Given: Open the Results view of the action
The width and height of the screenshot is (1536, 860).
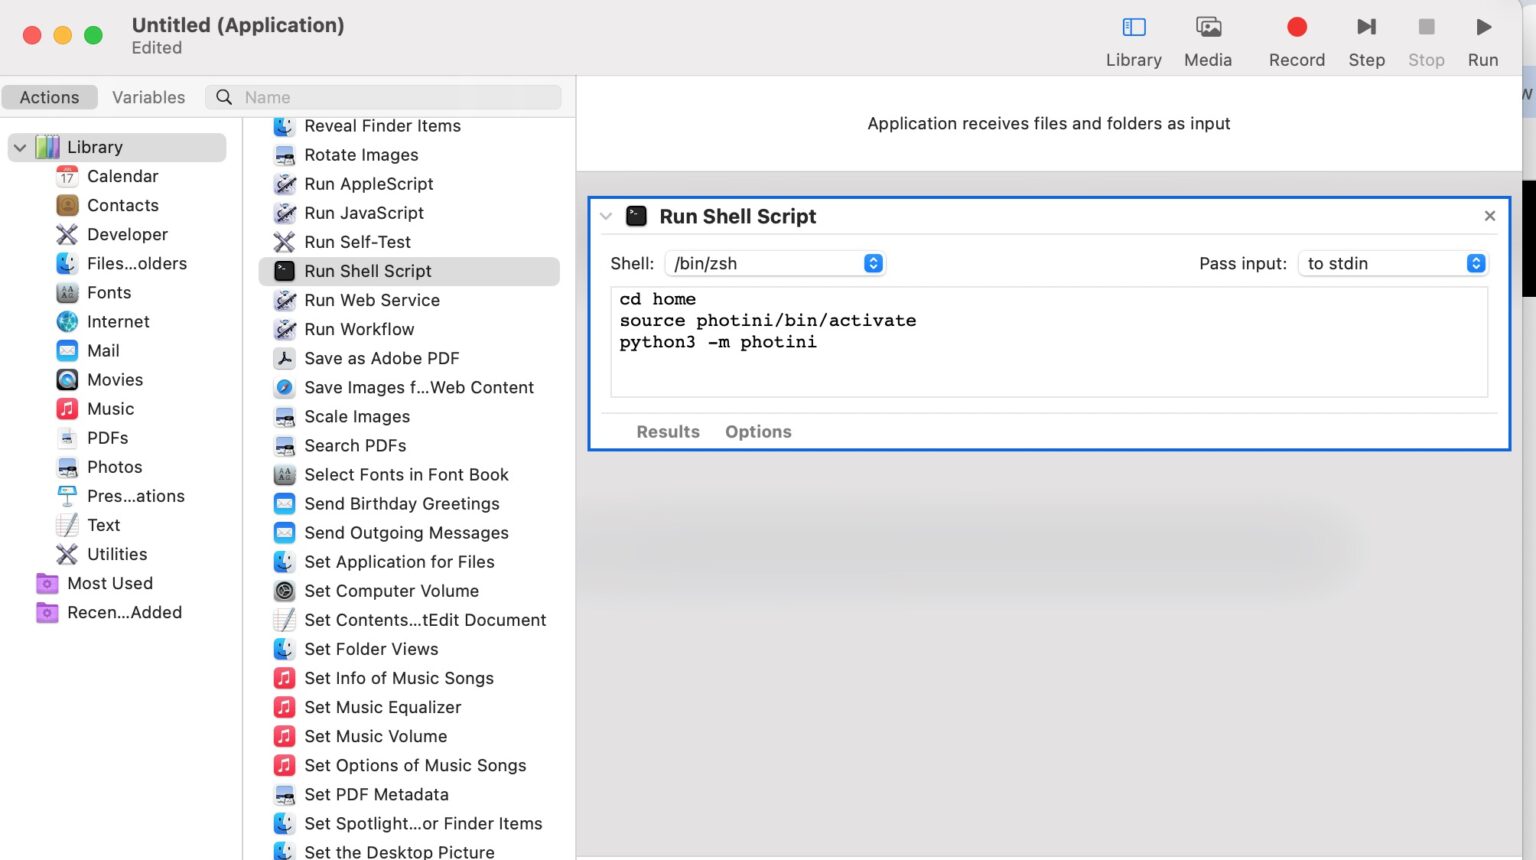Looking at the screenshot, I should coord(667,431).
